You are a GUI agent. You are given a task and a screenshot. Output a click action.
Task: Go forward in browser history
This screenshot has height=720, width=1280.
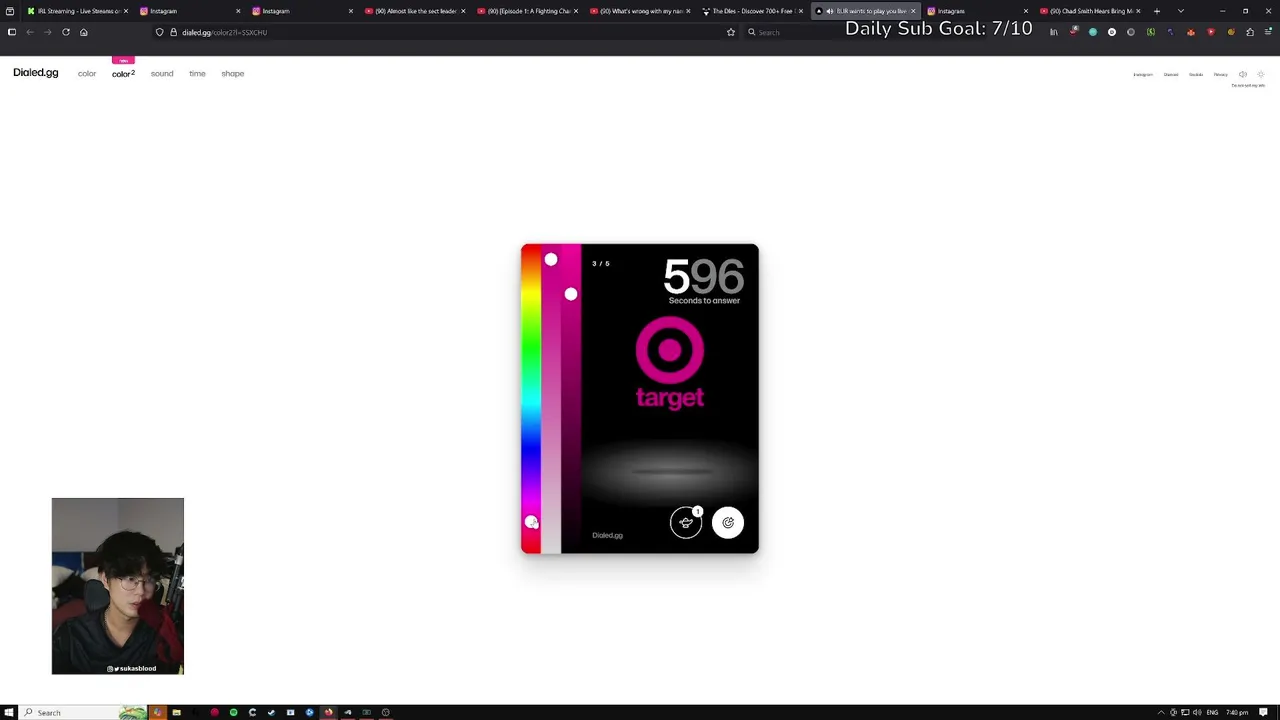point(47,32)
